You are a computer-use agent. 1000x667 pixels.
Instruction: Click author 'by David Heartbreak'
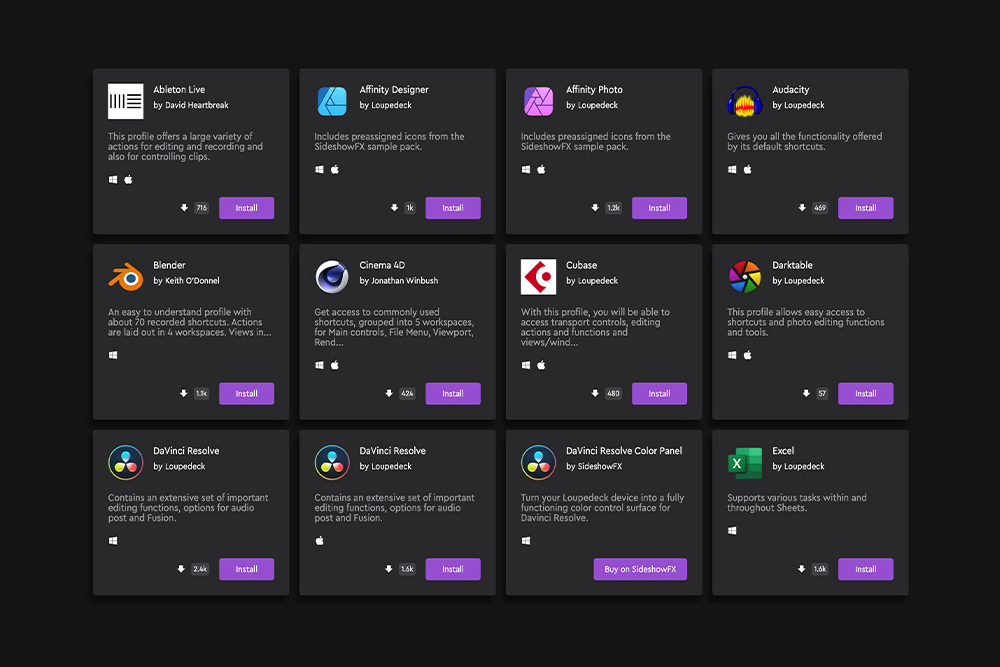(191, 105)
